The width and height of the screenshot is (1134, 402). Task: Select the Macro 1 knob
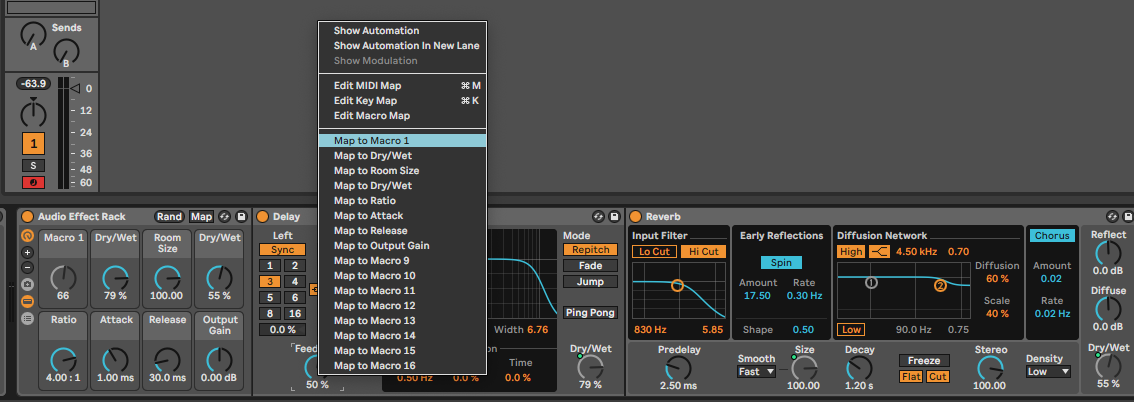[x=64, y=278]
